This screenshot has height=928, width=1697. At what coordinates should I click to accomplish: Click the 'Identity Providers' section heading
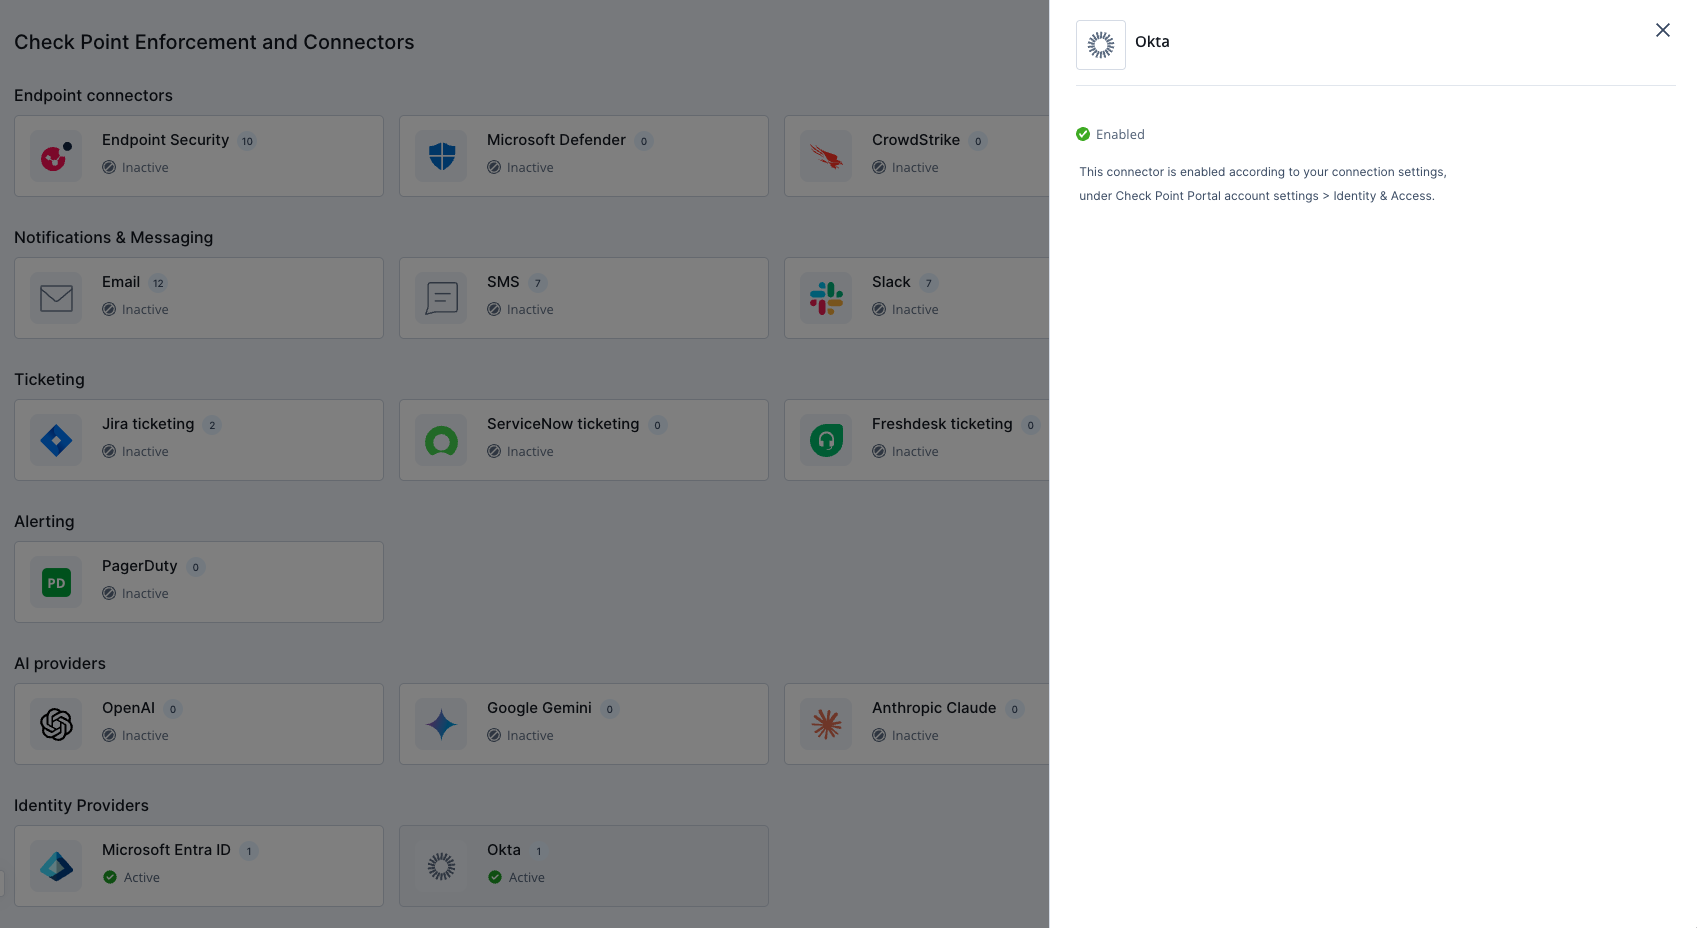tap(81, 805)
